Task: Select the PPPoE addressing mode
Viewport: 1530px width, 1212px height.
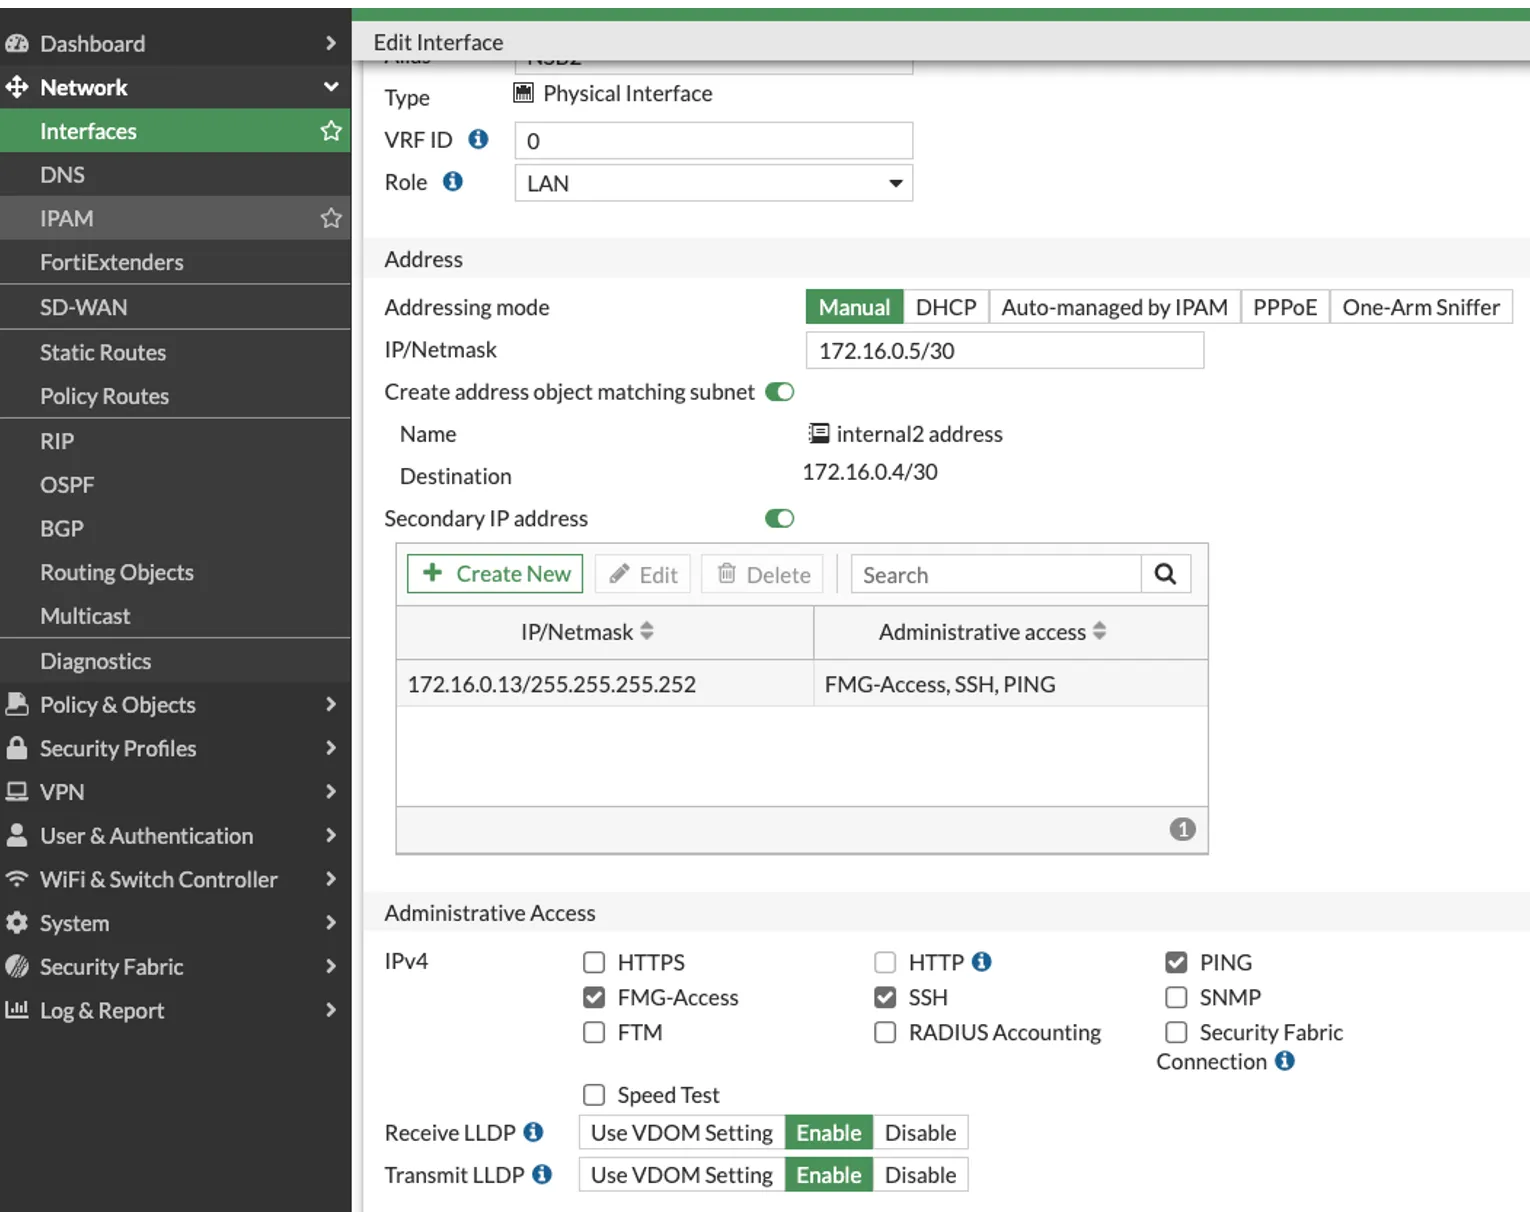Action: [x=1285, y=307]
